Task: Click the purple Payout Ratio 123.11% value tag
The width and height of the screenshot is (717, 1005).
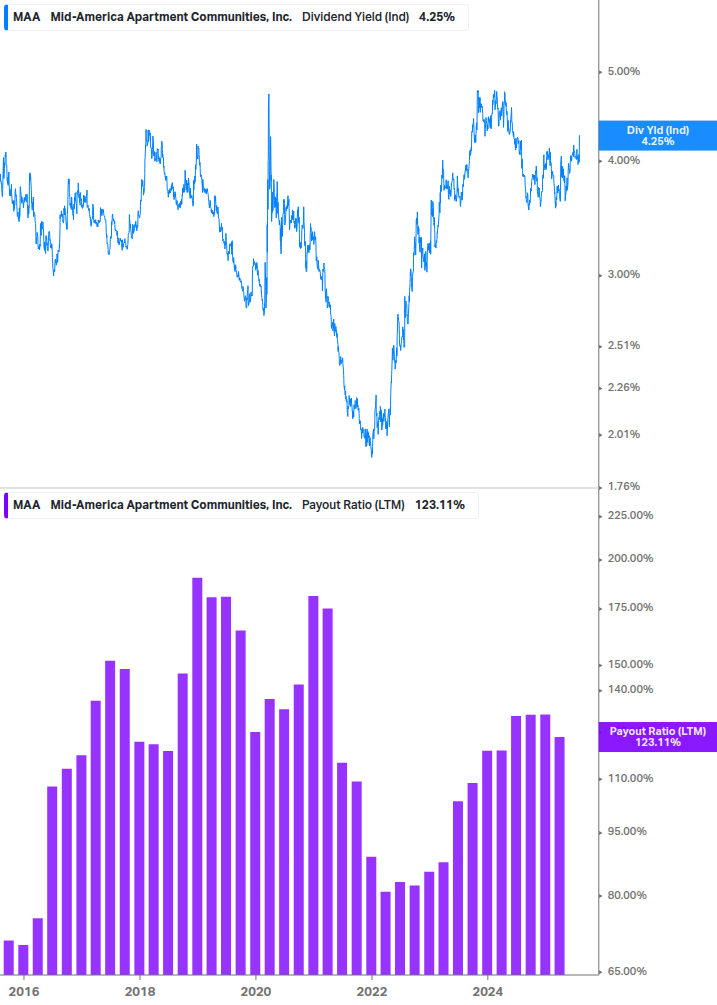Action: [x=657, y=736]
